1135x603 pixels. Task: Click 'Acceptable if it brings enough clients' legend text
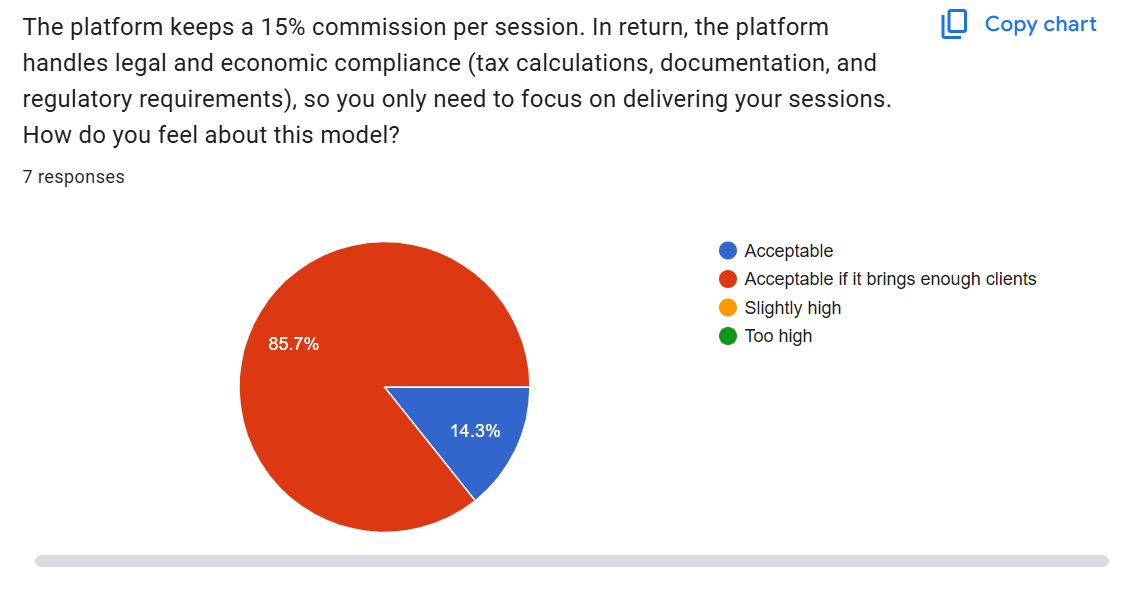tap(890, 279)
